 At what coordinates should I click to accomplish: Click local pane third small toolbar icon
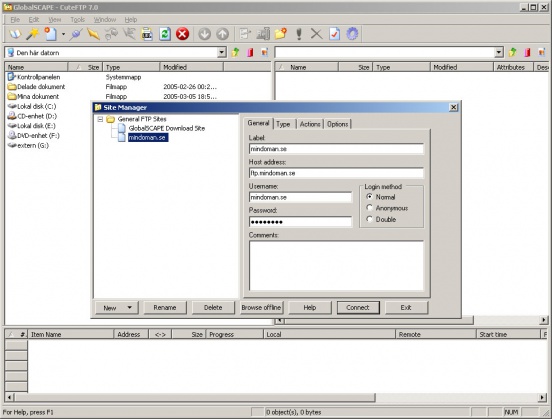[265, 53]
